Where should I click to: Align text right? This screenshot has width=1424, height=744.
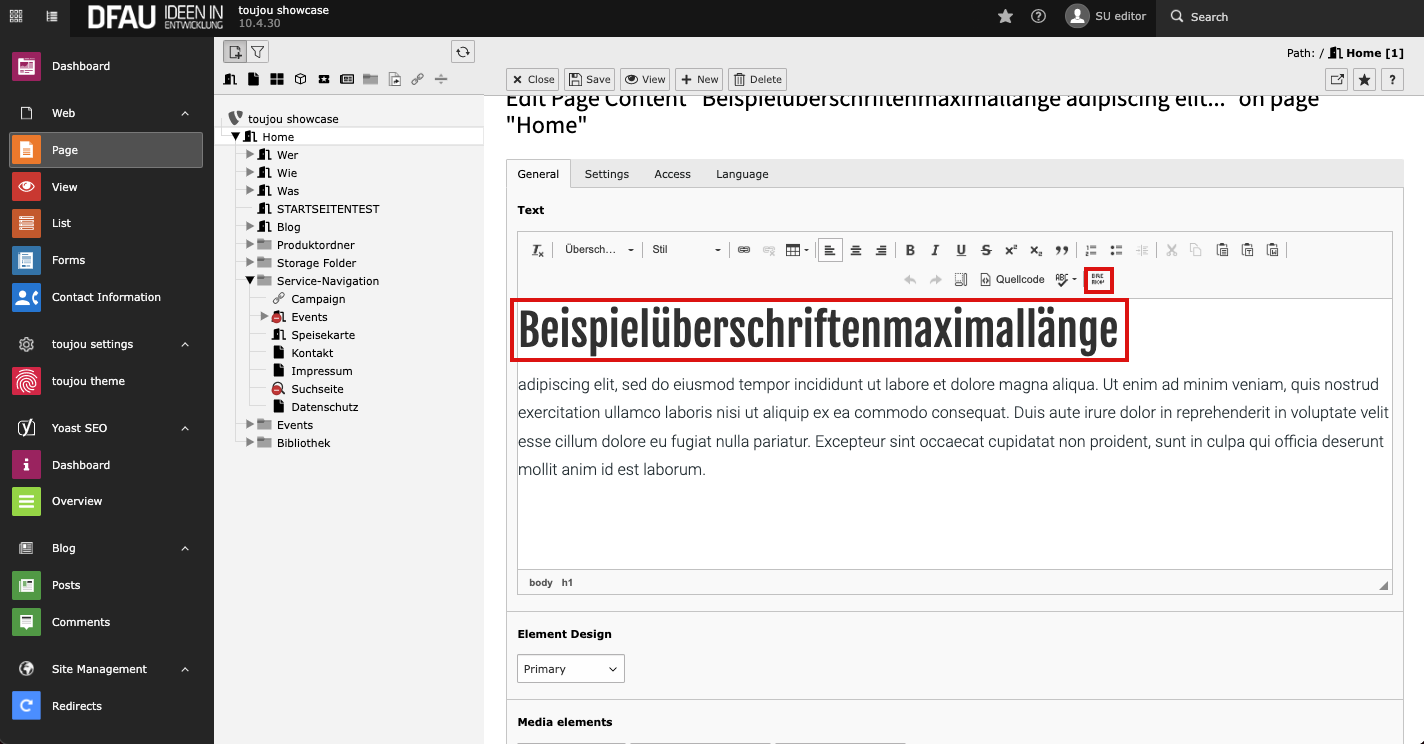click(881, 251)
